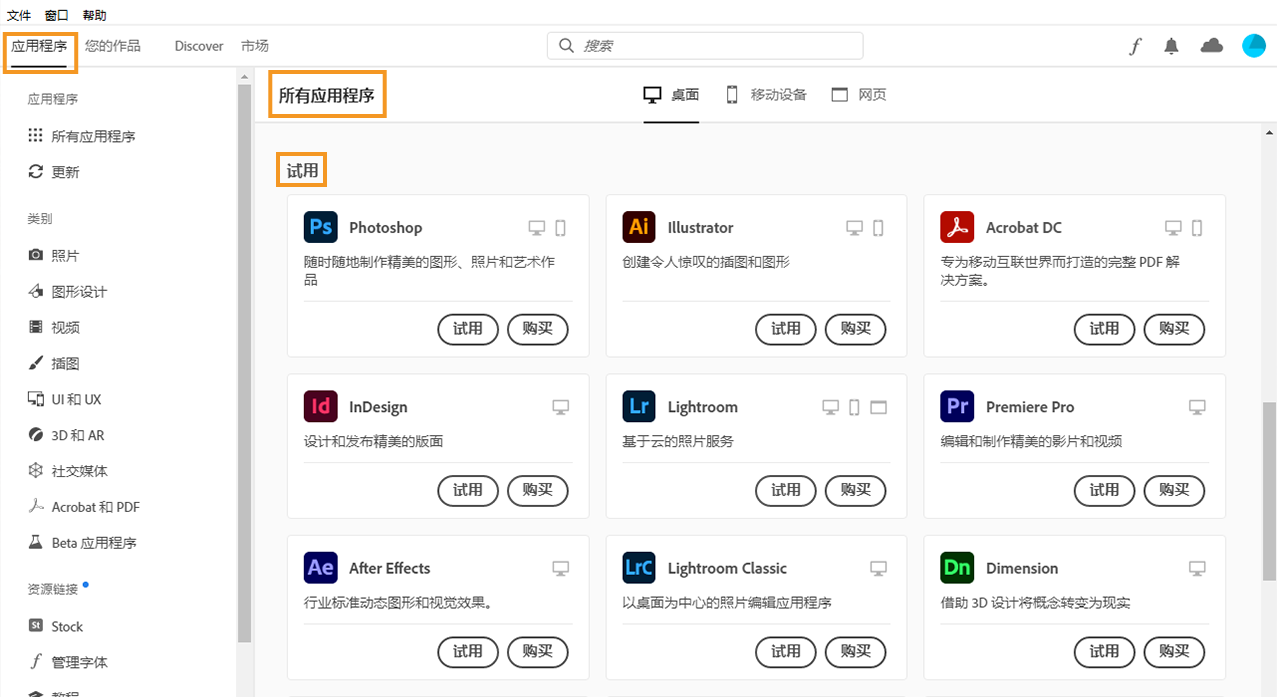The width and height of the screenshot is (1277, 697).
Task: Click the Photoshop card title text
Action: click(x=386, y=227)
